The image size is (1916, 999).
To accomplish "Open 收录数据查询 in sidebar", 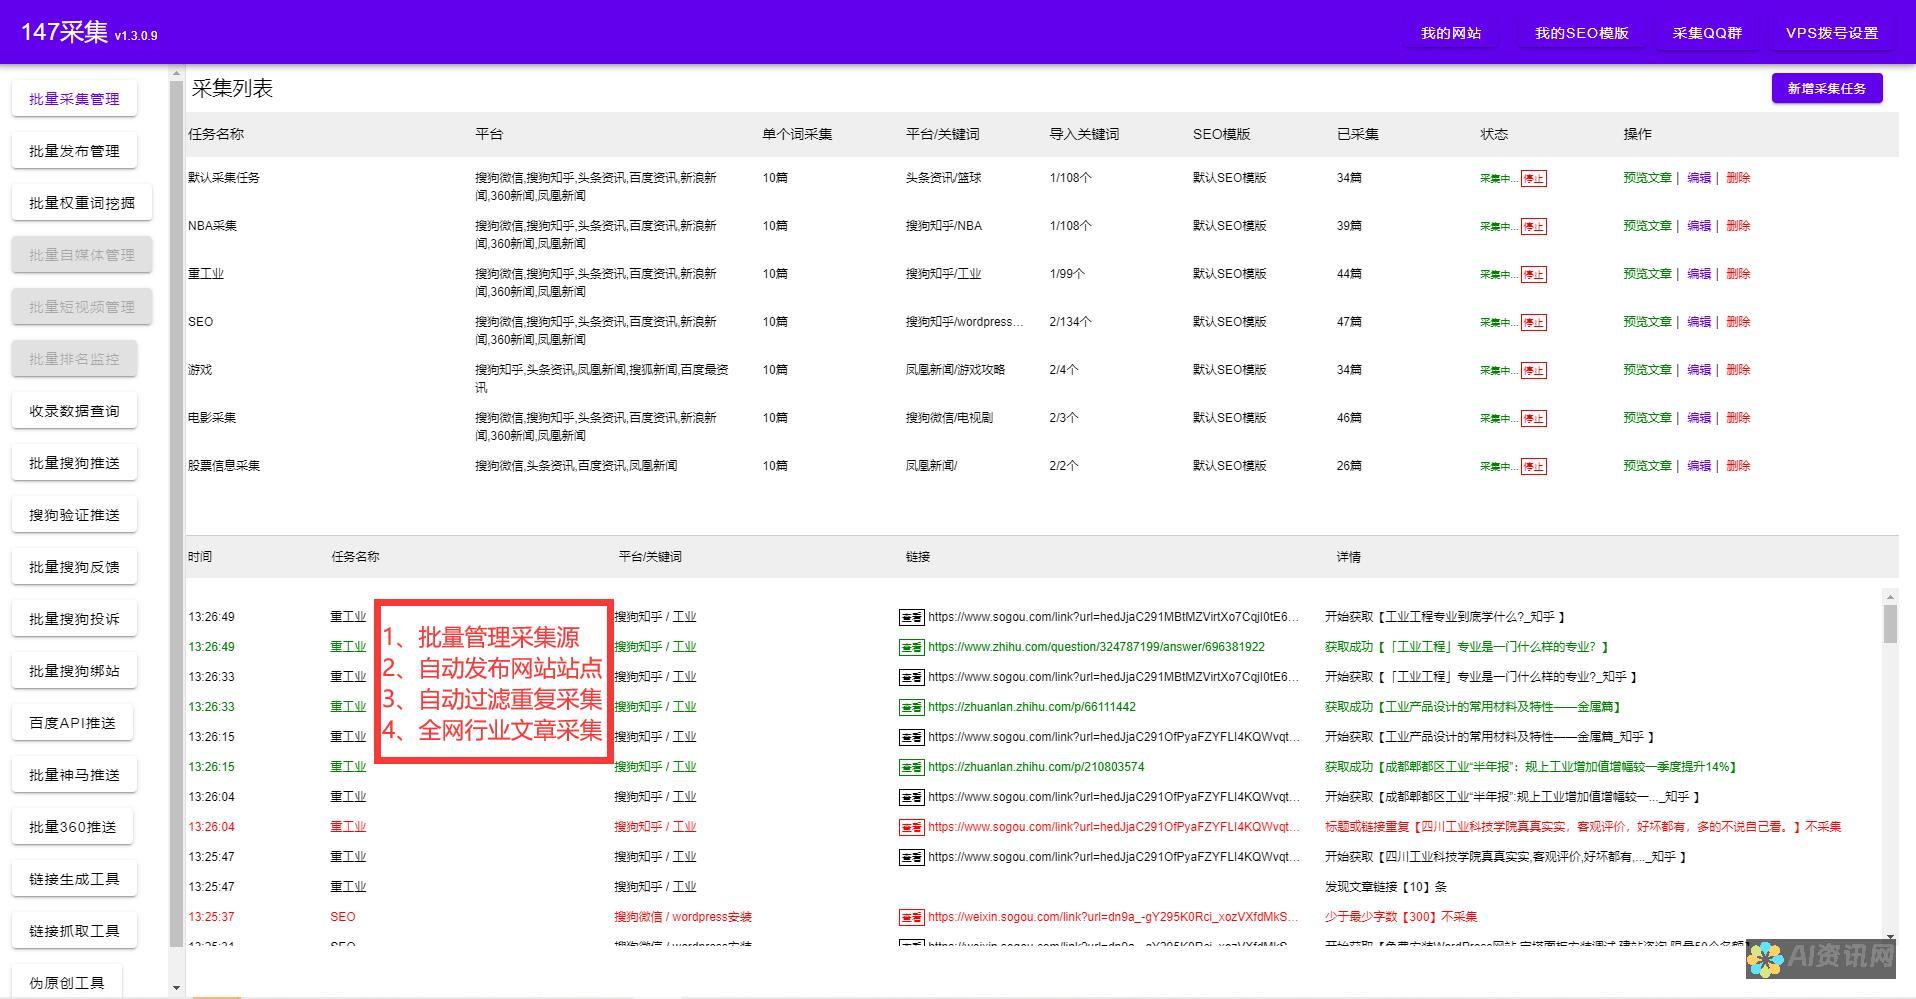I will [74, 411].
